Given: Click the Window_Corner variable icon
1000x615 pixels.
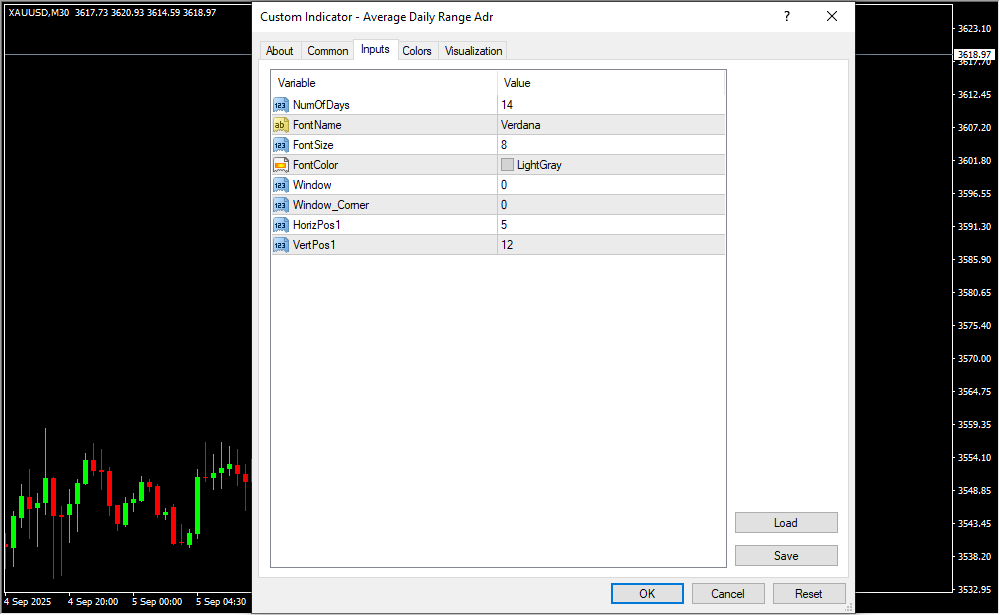Looking at the screenshot, I should pos(280,205).
